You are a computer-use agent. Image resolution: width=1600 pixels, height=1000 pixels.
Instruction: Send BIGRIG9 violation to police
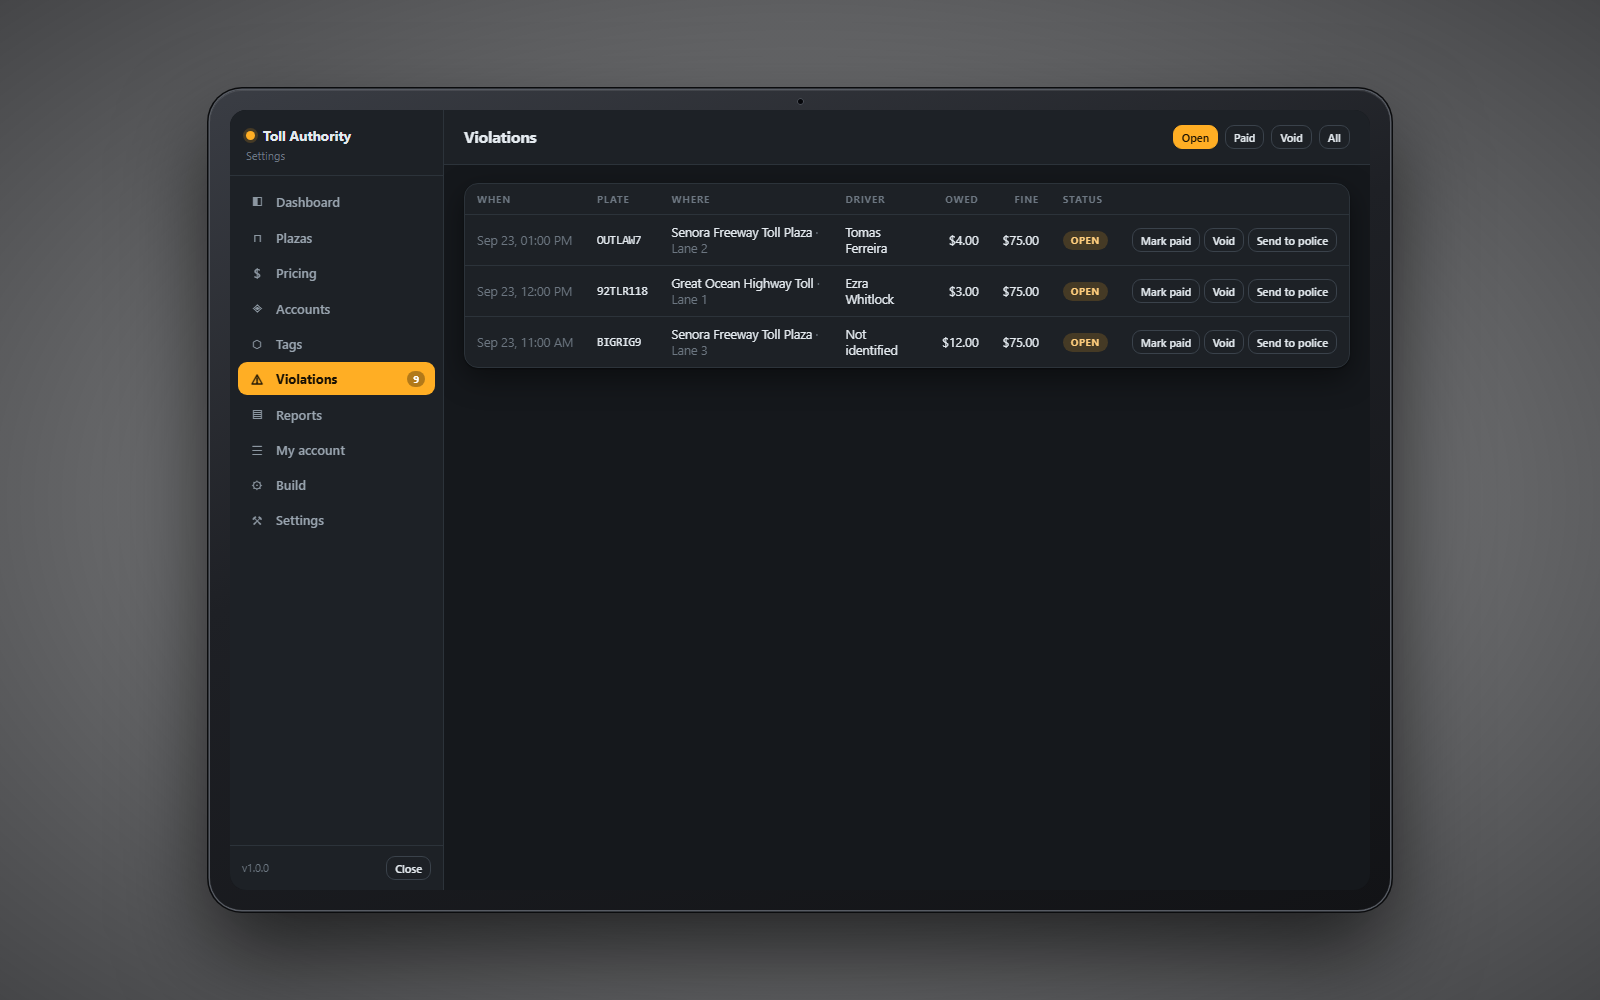(x=1292, y=343)
